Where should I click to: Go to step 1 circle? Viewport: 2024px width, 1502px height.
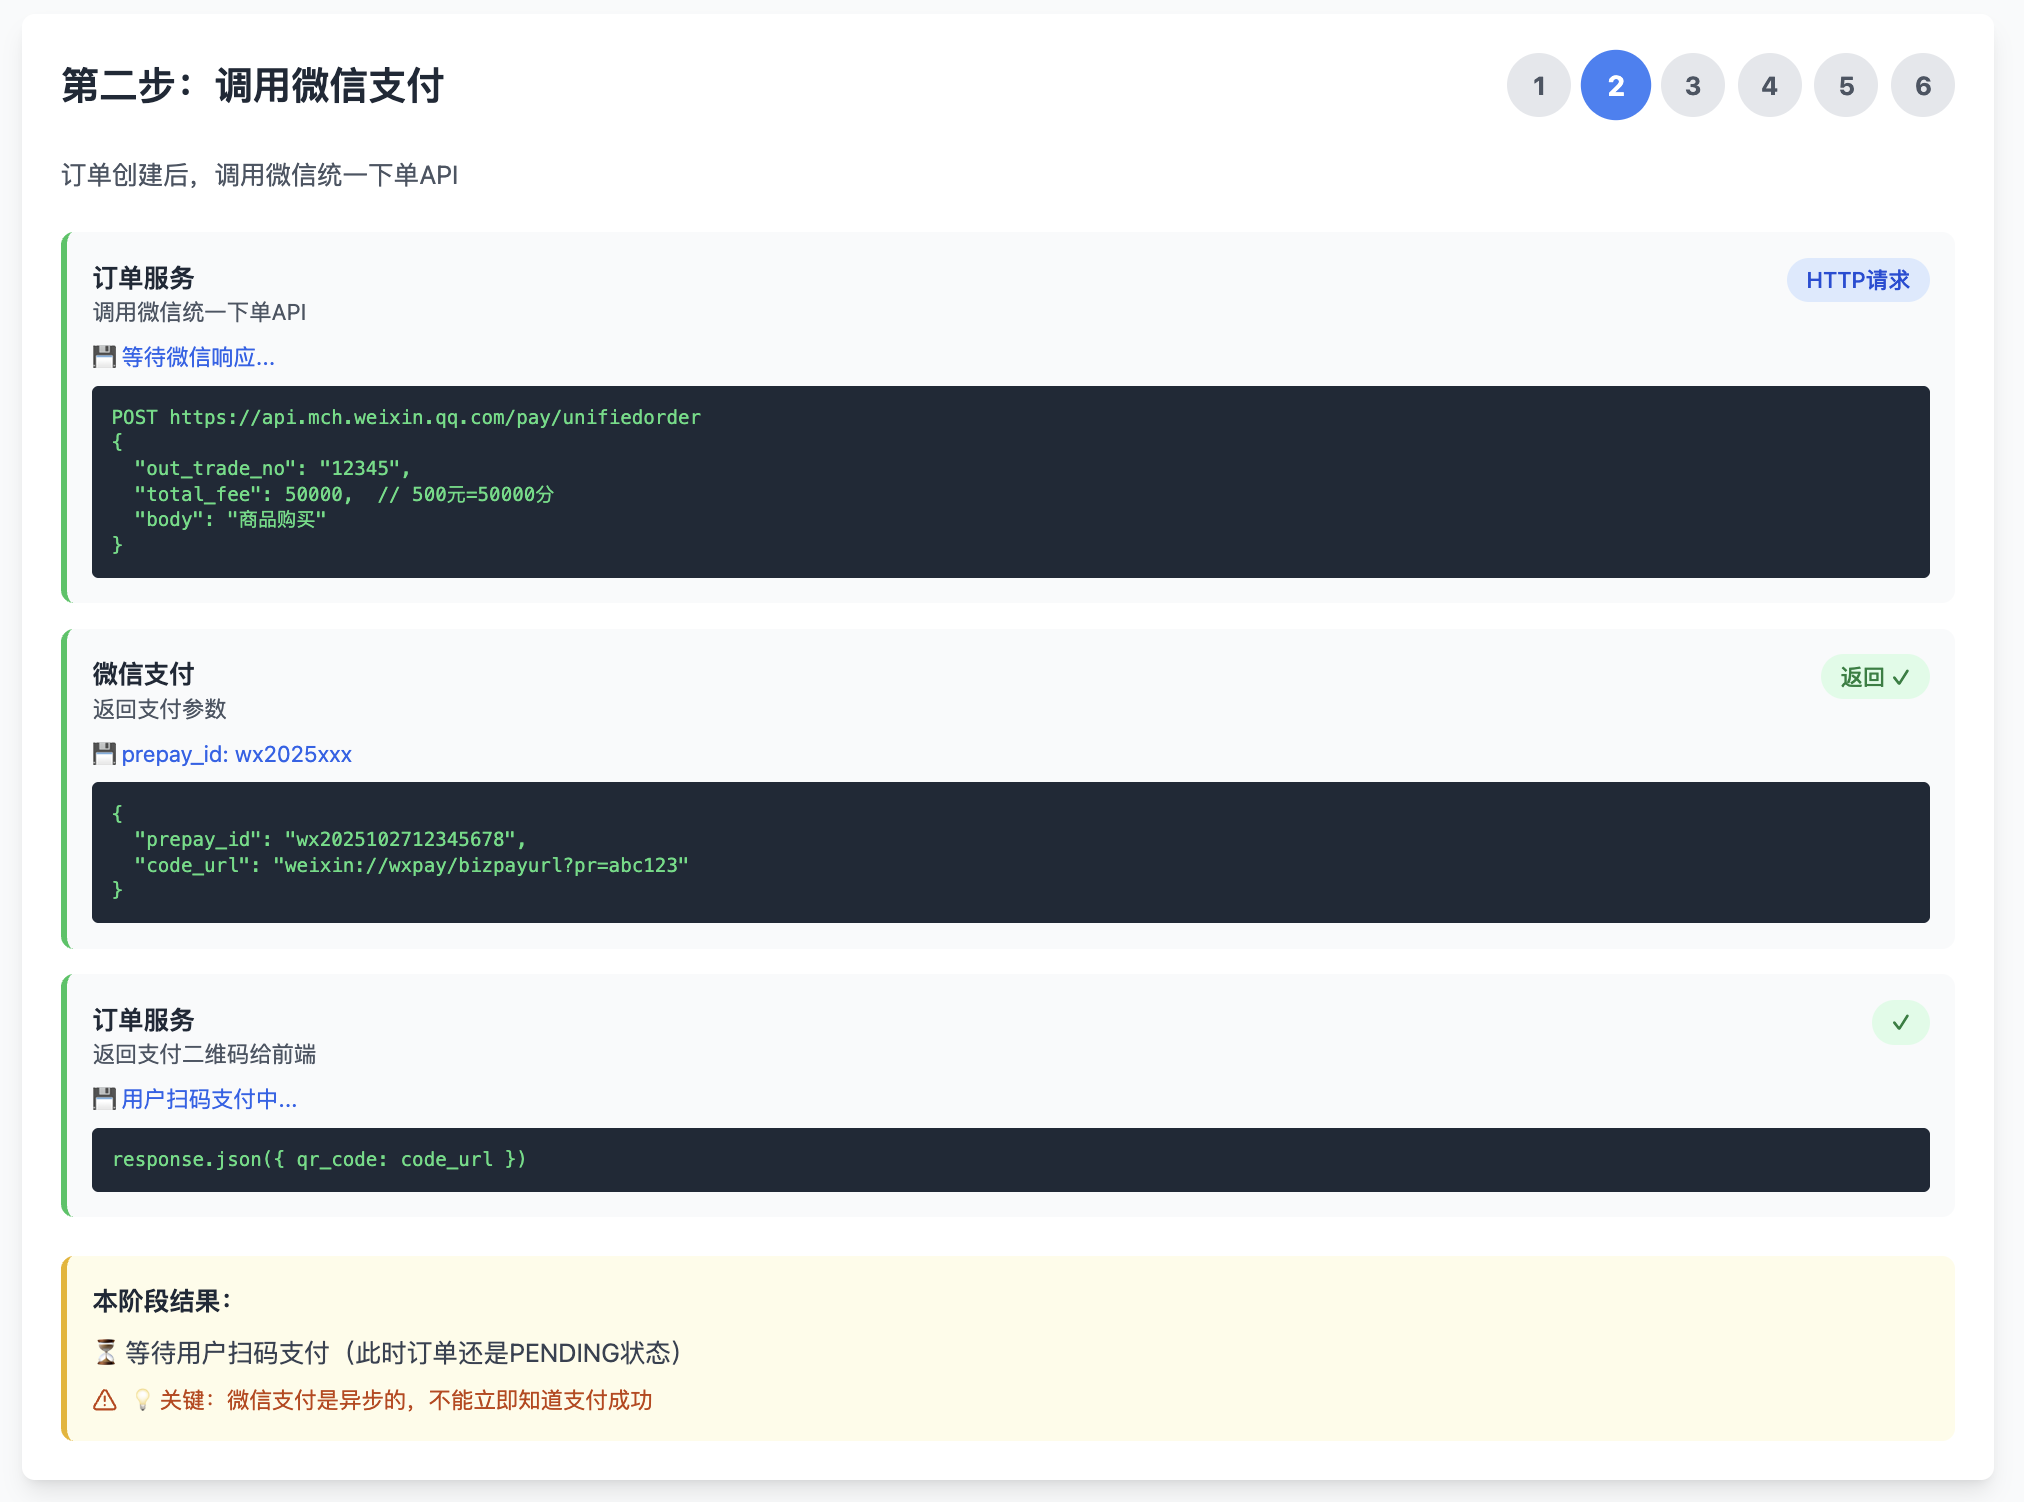tap(1539, 86)
